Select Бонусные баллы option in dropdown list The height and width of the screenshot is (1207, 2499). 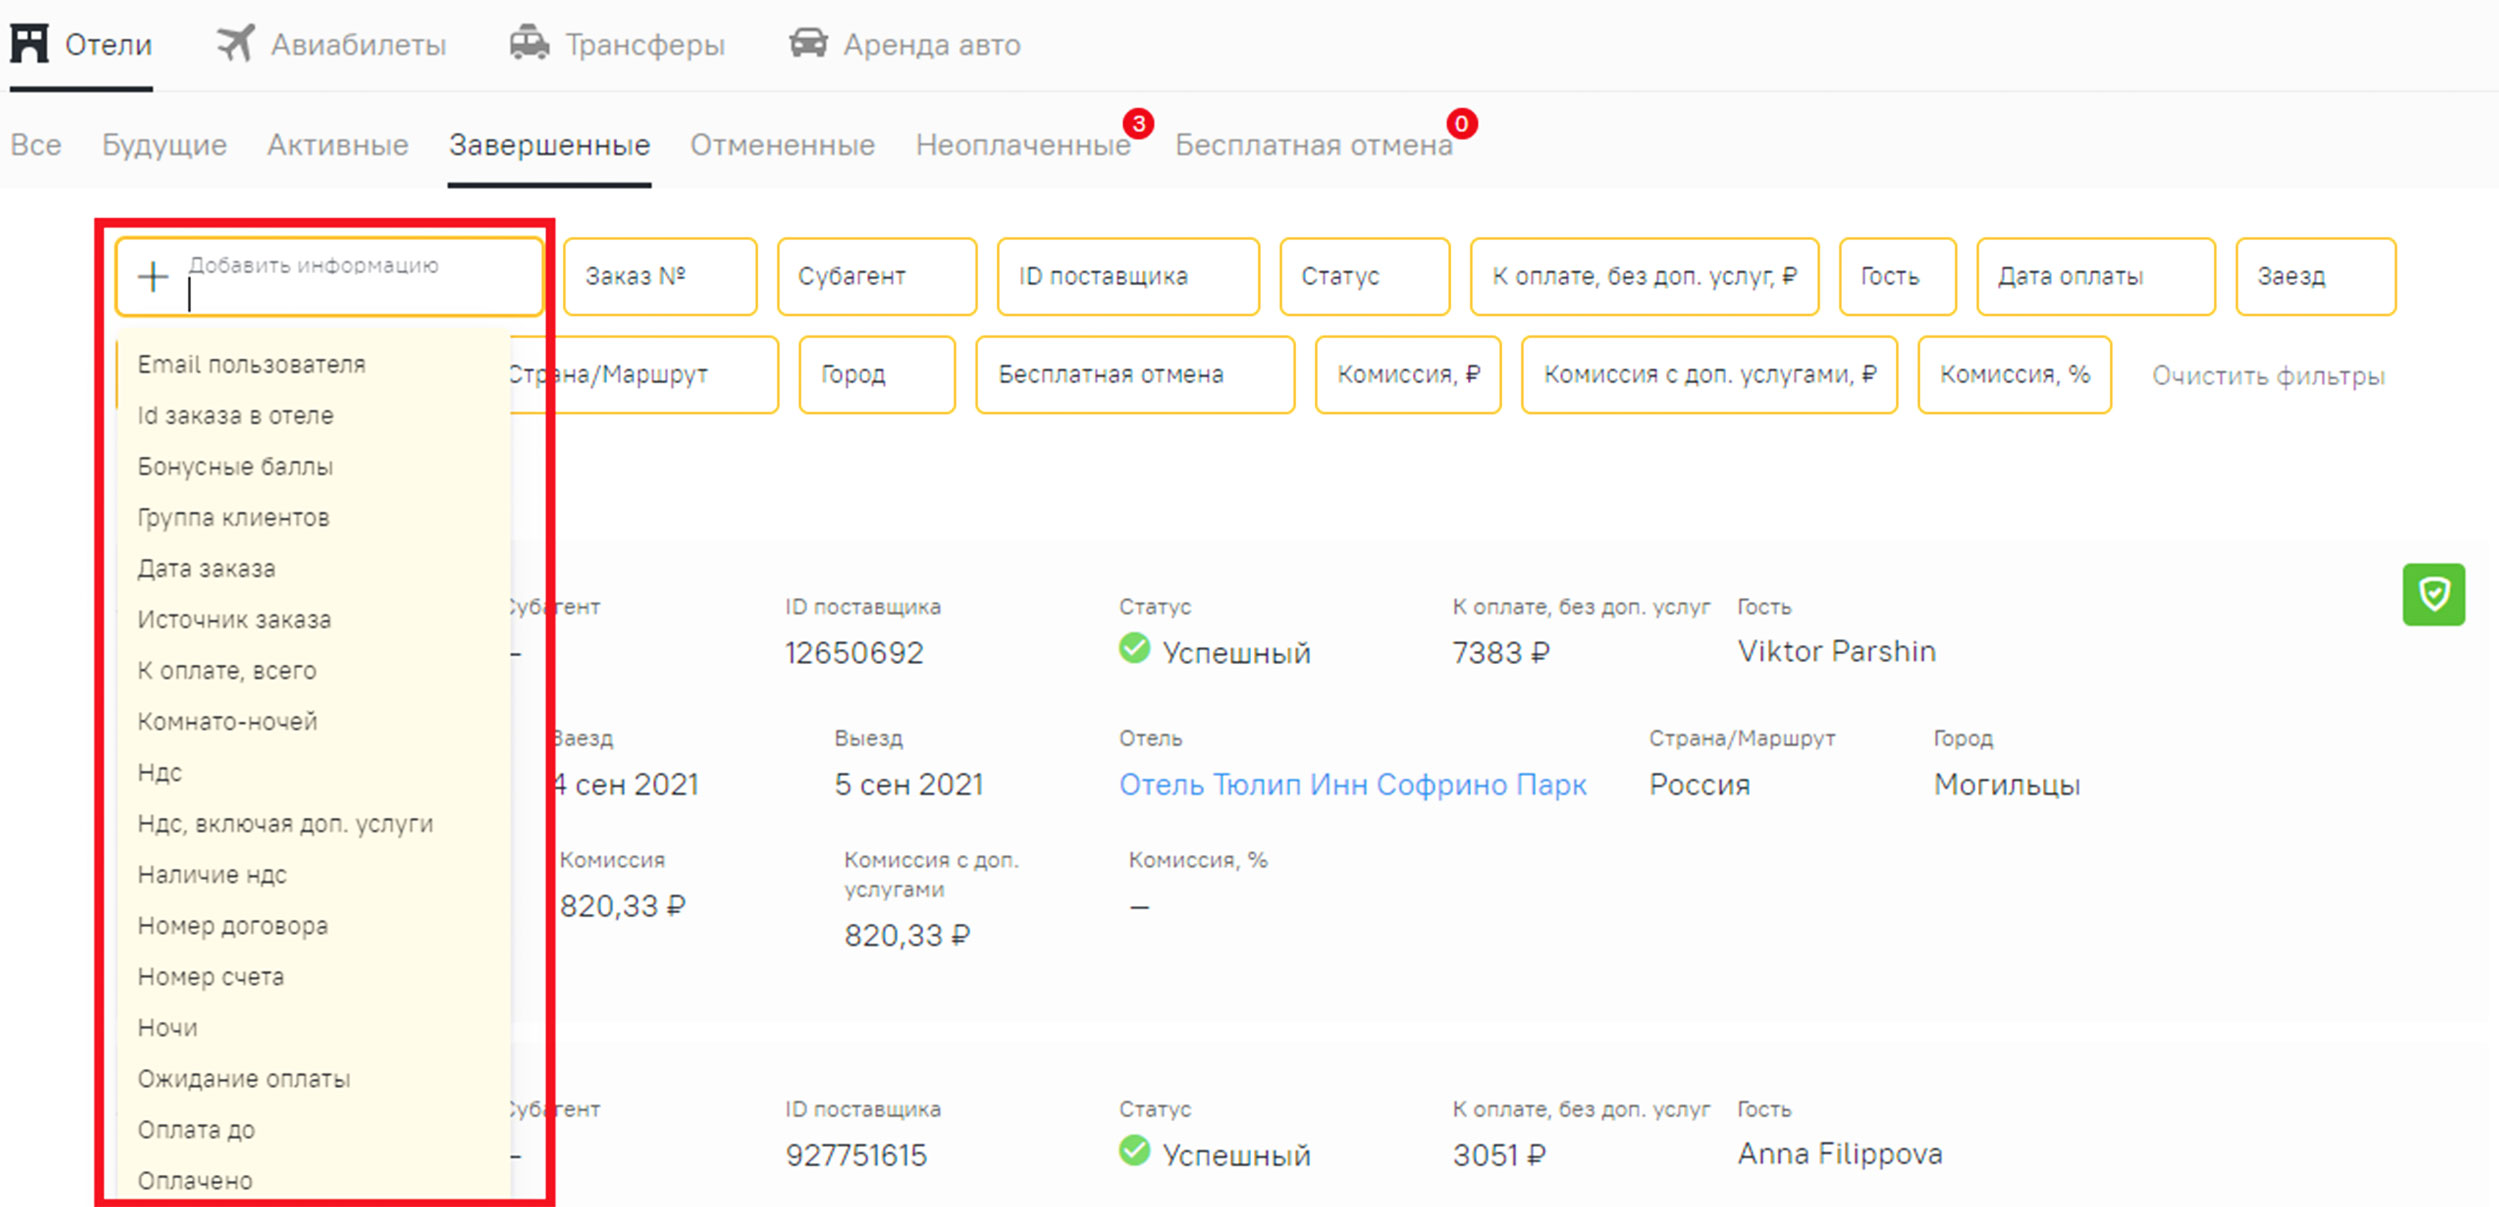point(235,467)
